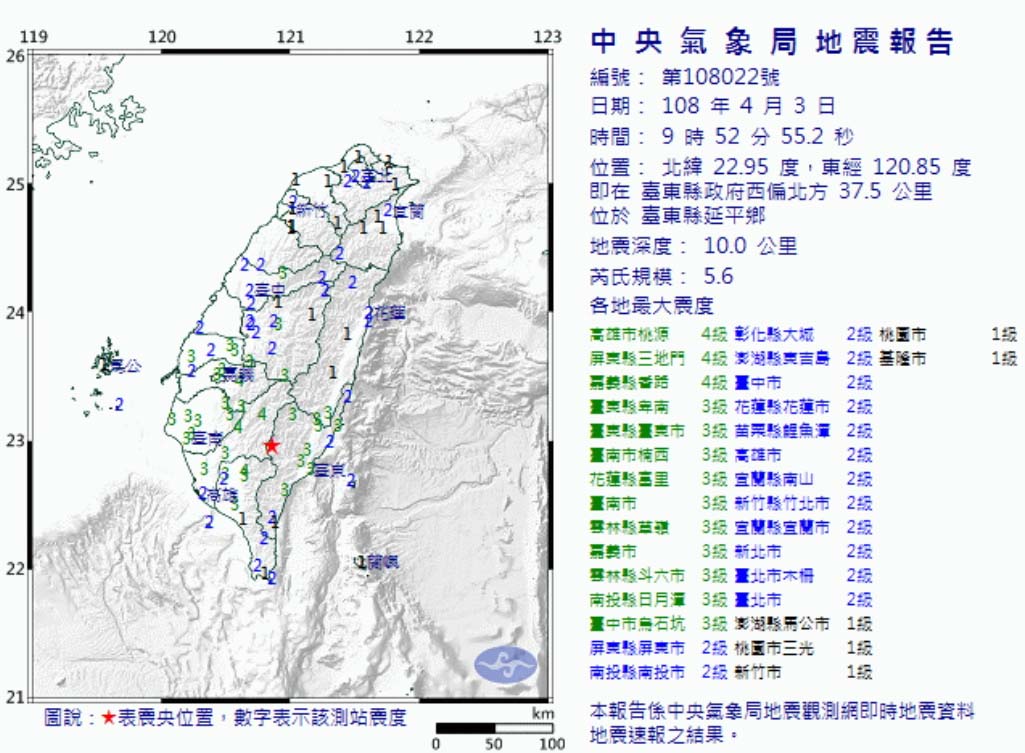Click the 高雄 city label on the map
The width and height of the screenshot is (1025, 753).
(x=223, y=496)
